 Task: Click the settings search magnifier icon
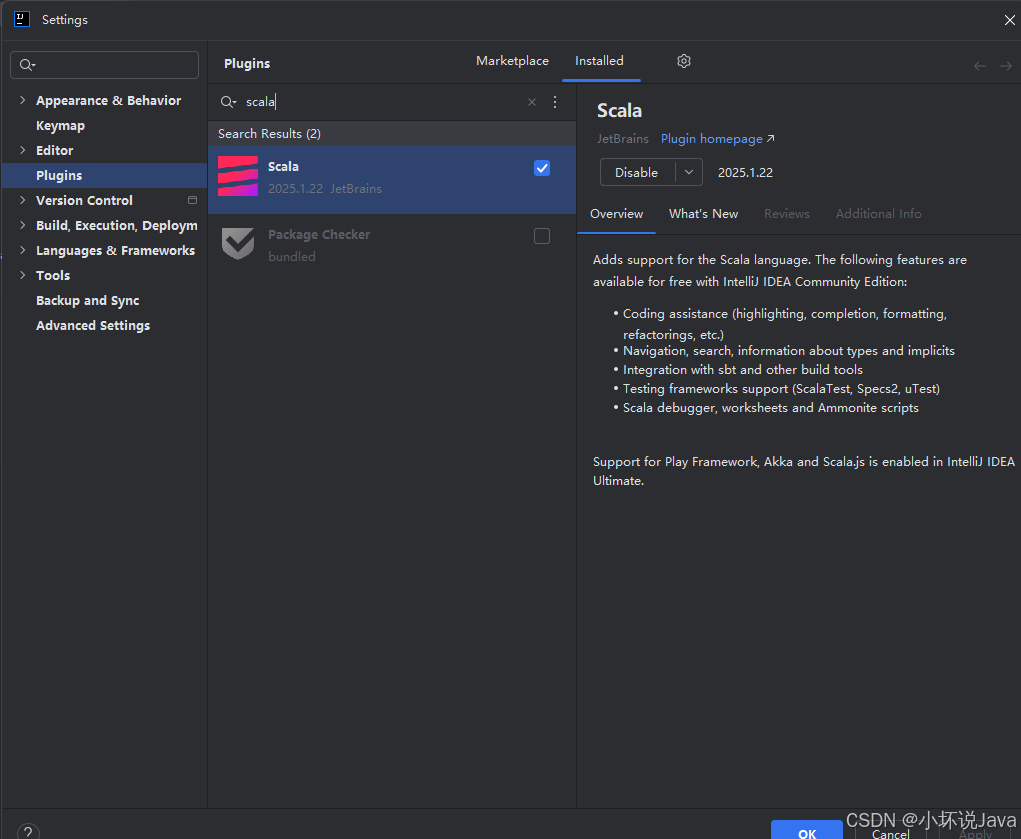[x=27, y=65]
